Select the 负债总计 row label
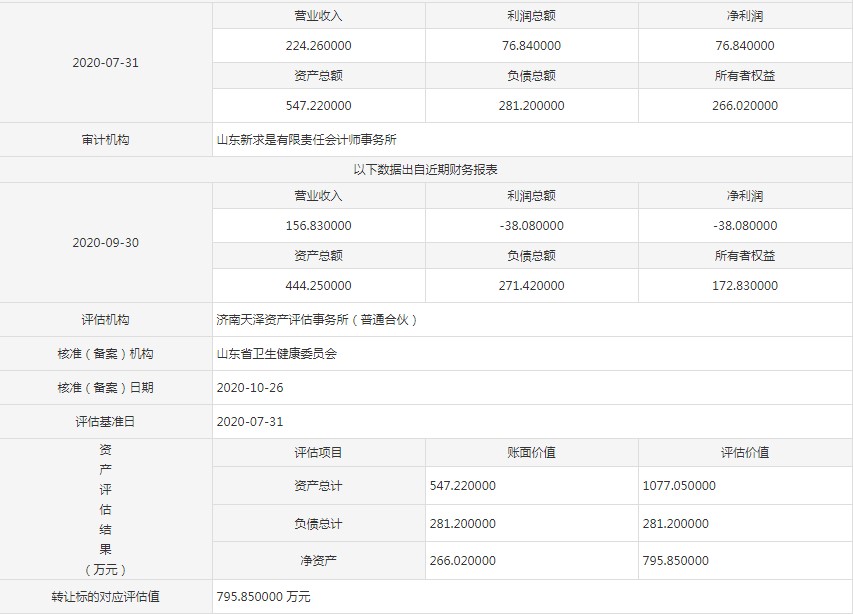The width and height of the screenshot is (853, 614). [318, 524]
